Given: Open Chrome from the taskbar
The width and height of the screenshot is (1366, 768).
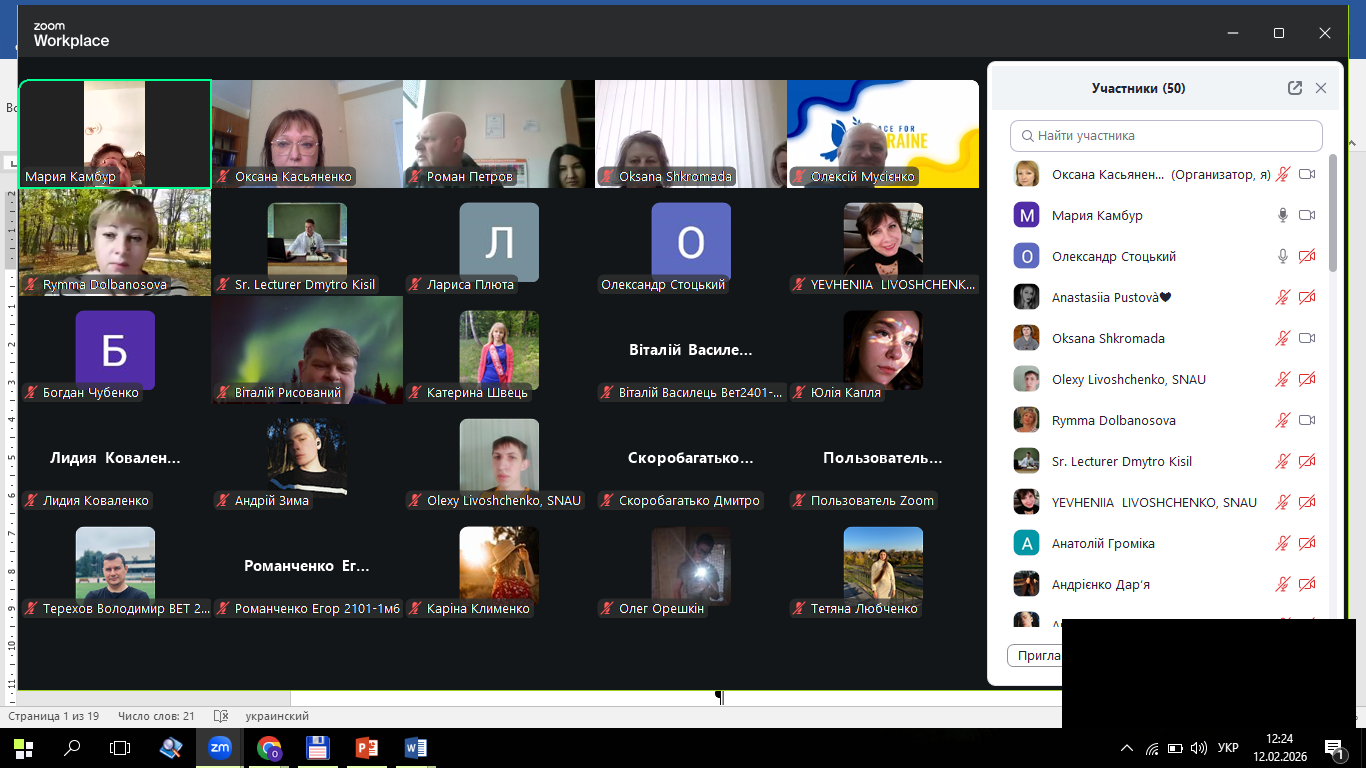Looking at the screenshot, I should [268, 747].
